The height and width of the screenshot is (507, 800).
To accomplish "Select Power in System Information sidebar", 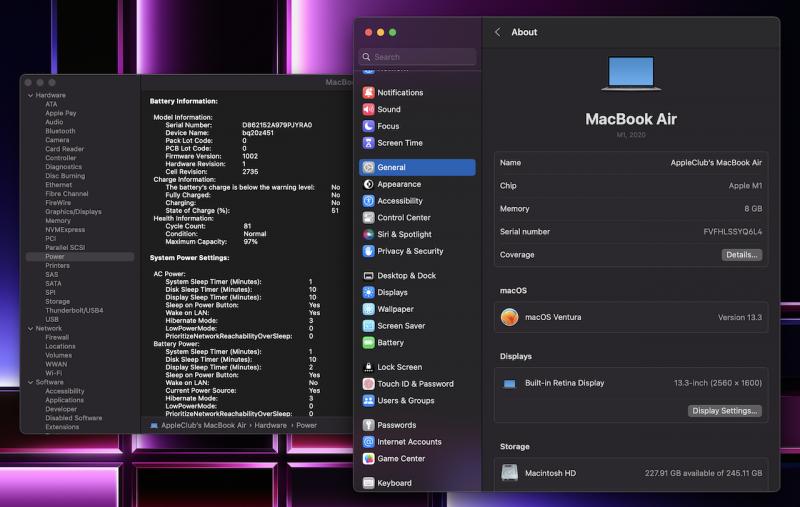I will 80,257.
